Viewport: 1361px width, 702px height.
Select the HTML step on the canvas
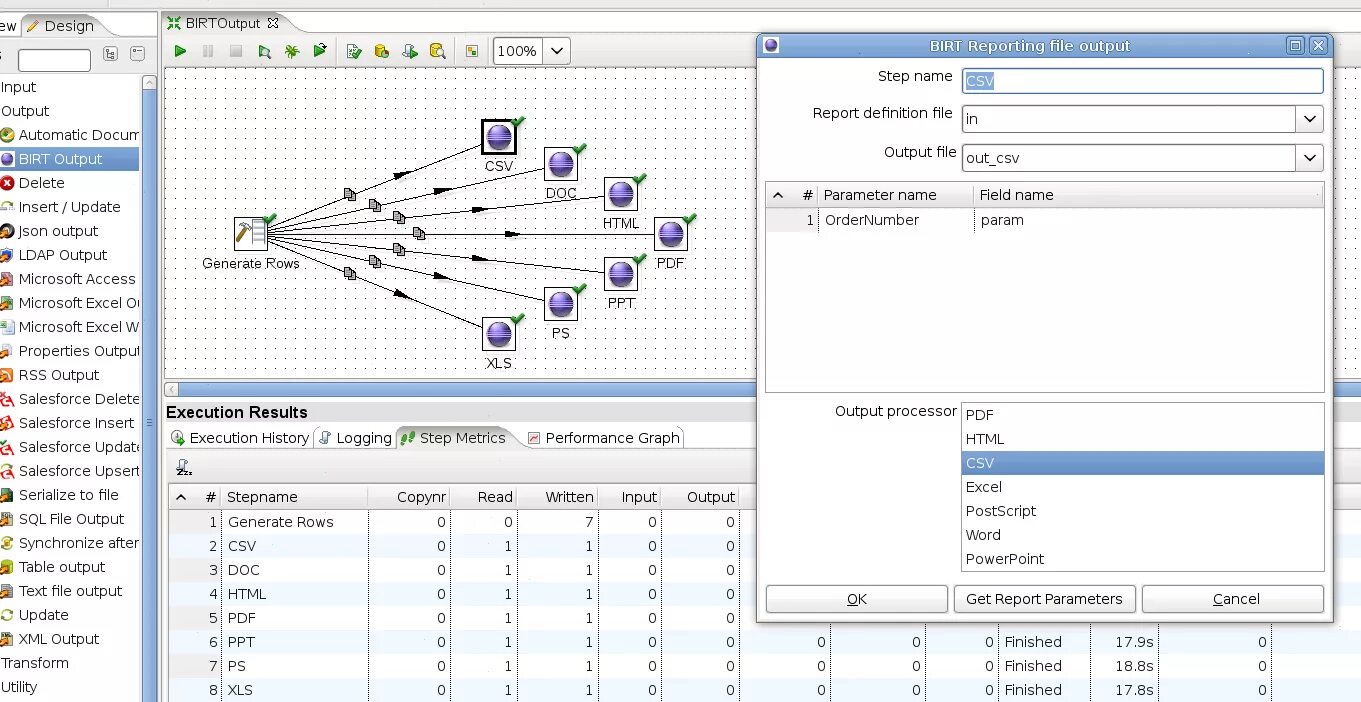click(x=621, y=195)
